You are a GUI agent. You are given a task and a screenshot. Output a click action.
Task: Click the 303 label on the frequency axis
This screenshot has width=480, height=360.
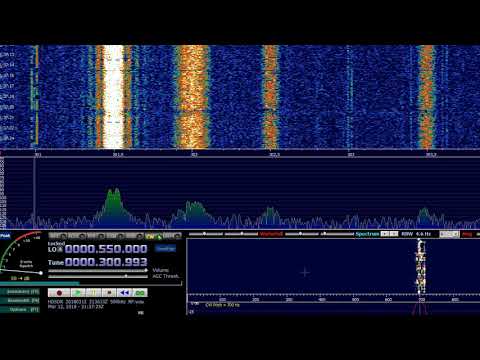pos(351,154)
